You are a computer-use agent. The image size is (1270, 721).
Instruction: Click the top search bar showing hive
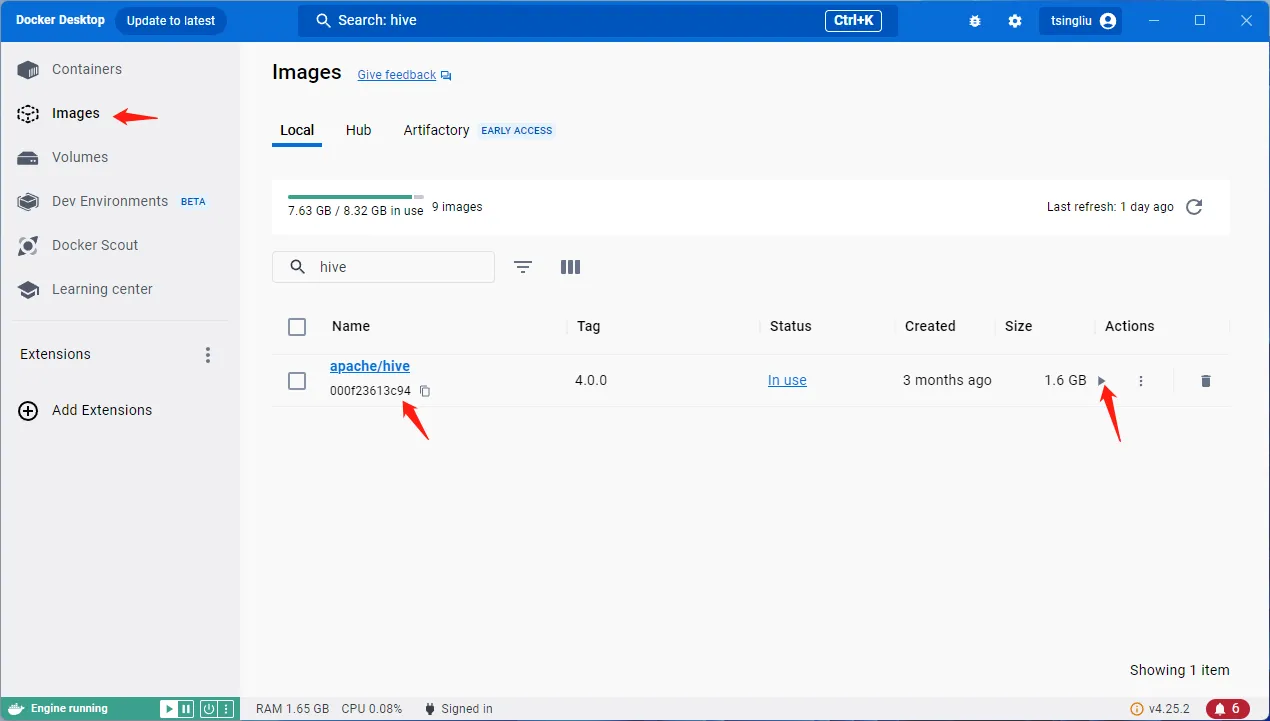(598, 21)
